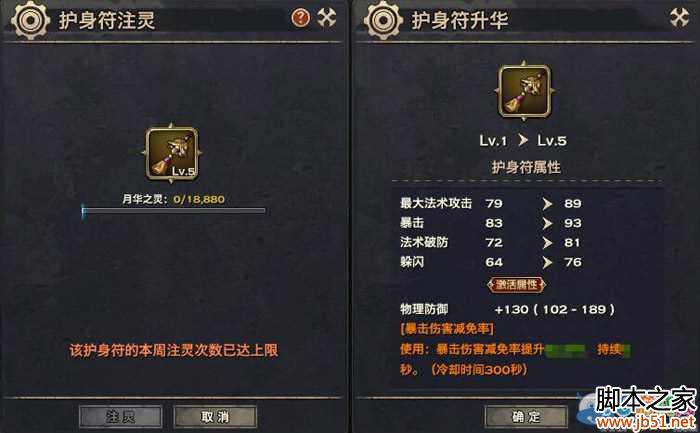
Task: Click the gear emblem beside 护身符注灵
Action: (x=30, y=20)
